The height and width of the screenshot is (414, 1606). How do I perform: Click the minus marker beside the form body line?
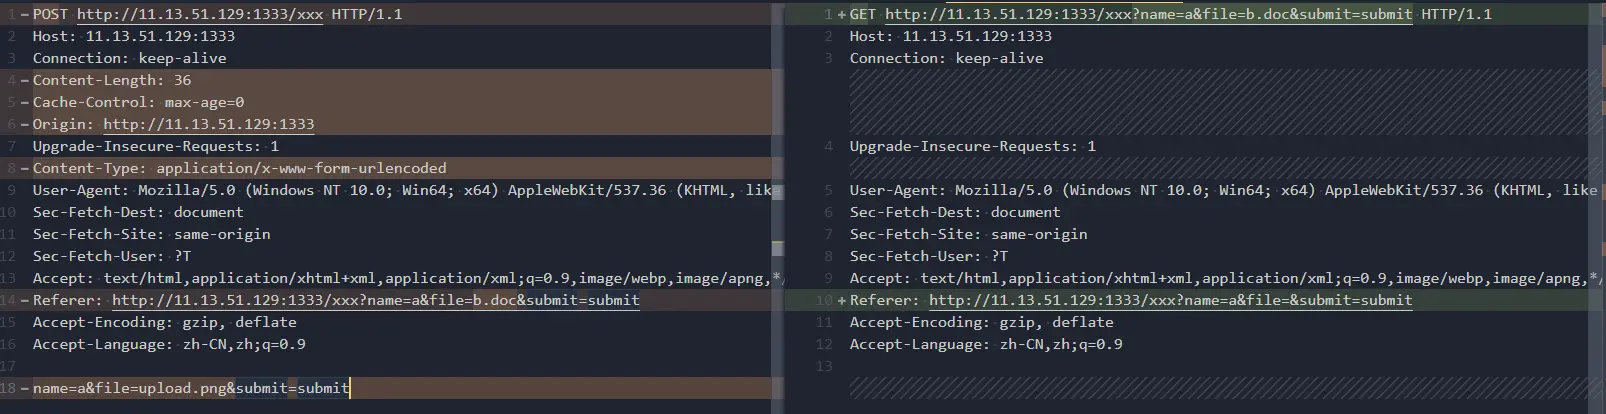click(24, 388)
